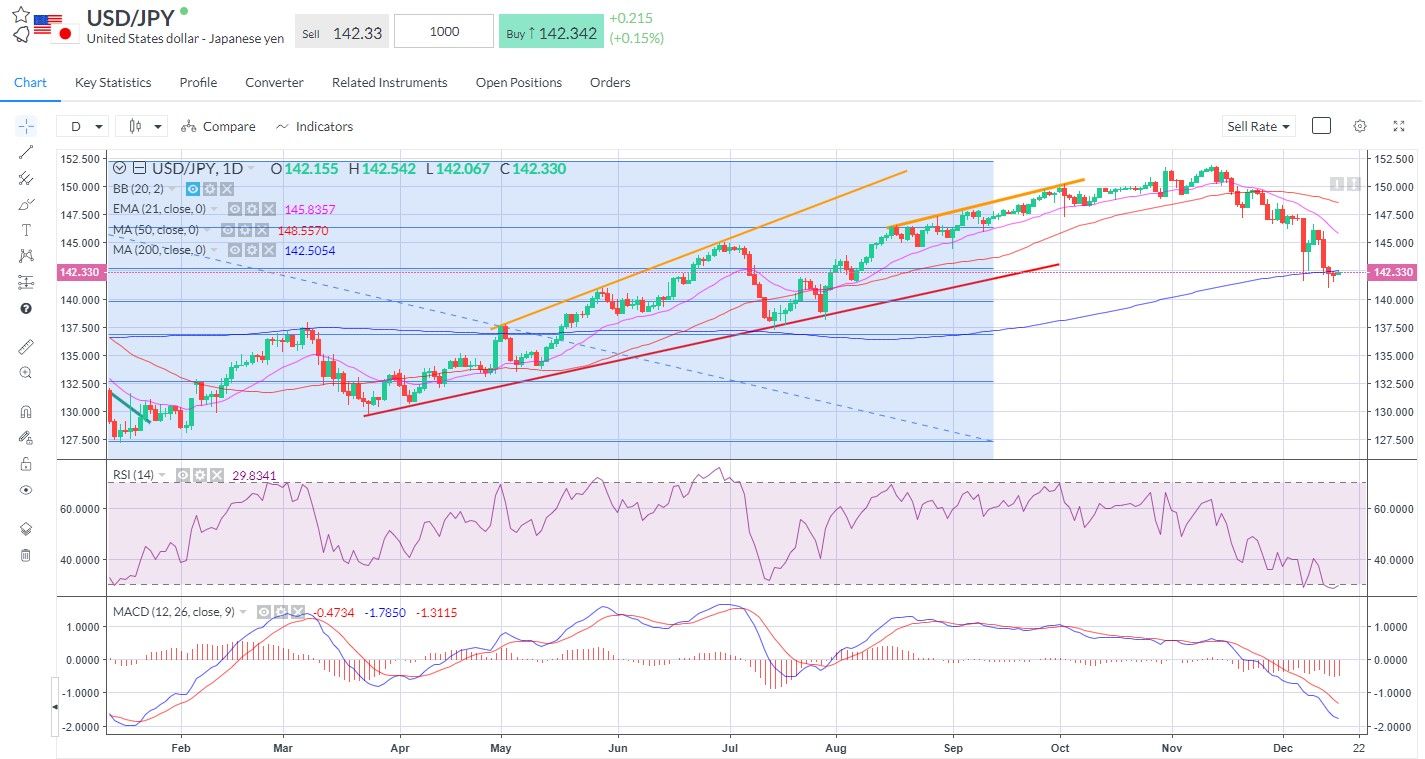The width and height of the screenshot is (1425, 759).
Task: Collapse the chart legend with circled chevron
Action: click(x=120, y=168)
